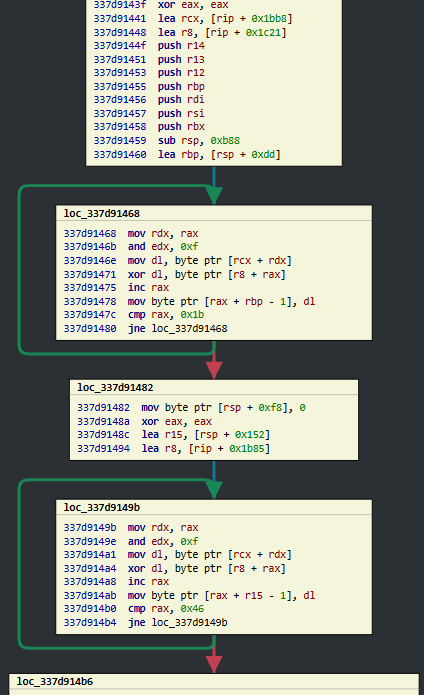Select mov rdx, rax at 337d9149b
424x695 pixels.
click(x=131, y=527)
